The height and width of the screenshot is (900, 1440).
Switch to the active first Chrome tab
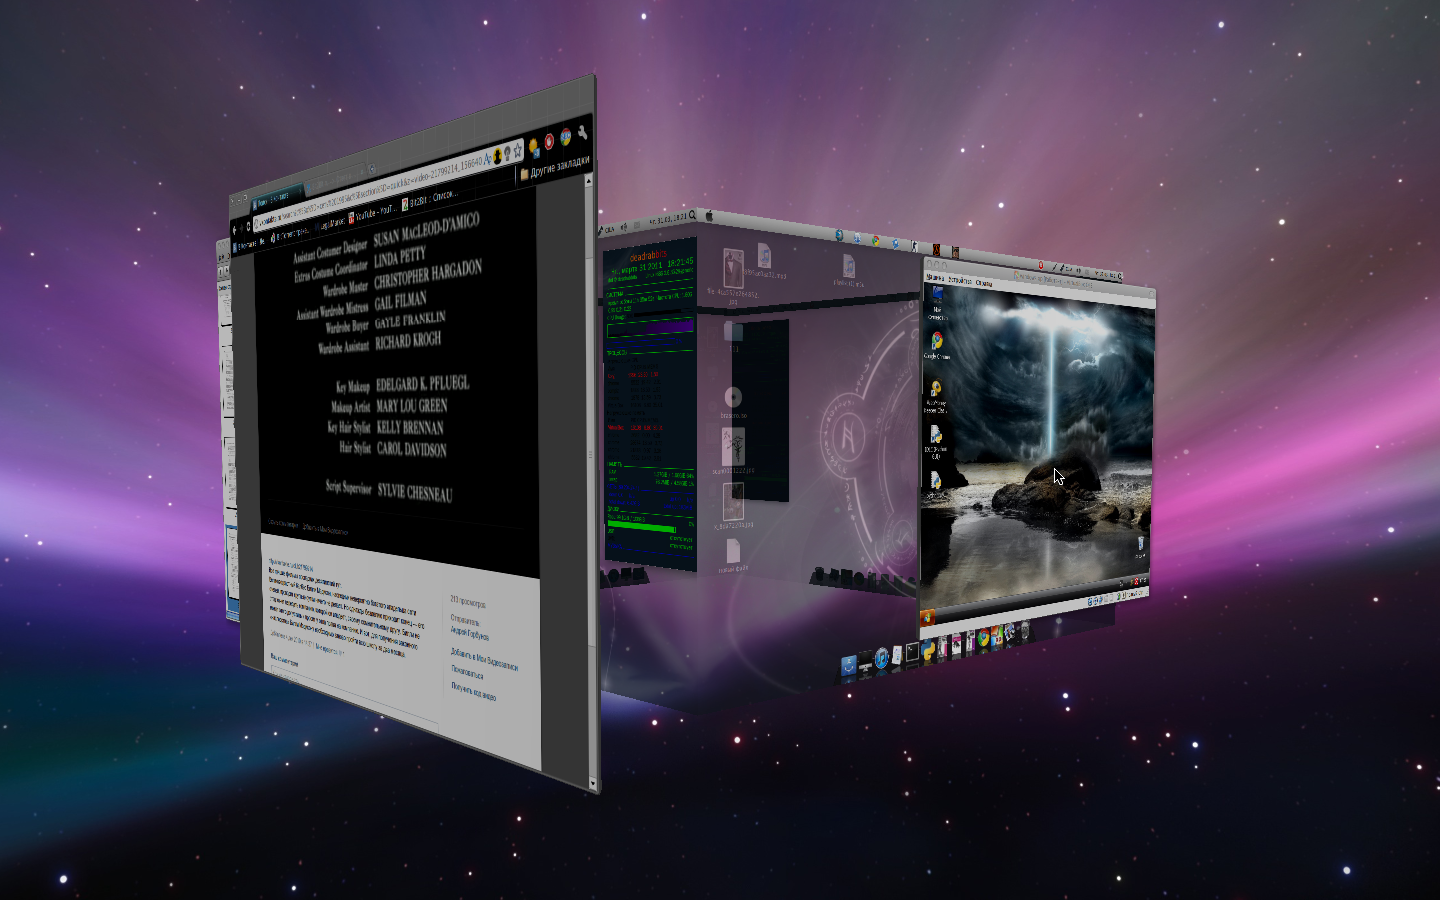(x=275, y=197)
